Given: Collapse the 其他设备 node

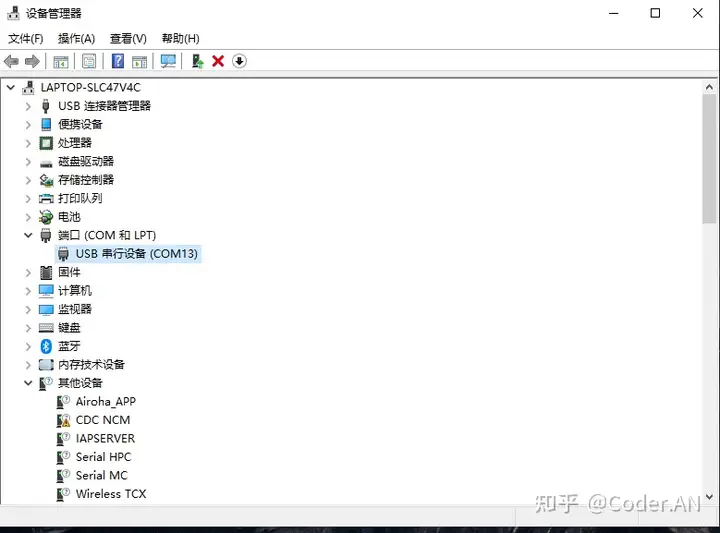Looking at the screenshot, I should coord(28,383).
